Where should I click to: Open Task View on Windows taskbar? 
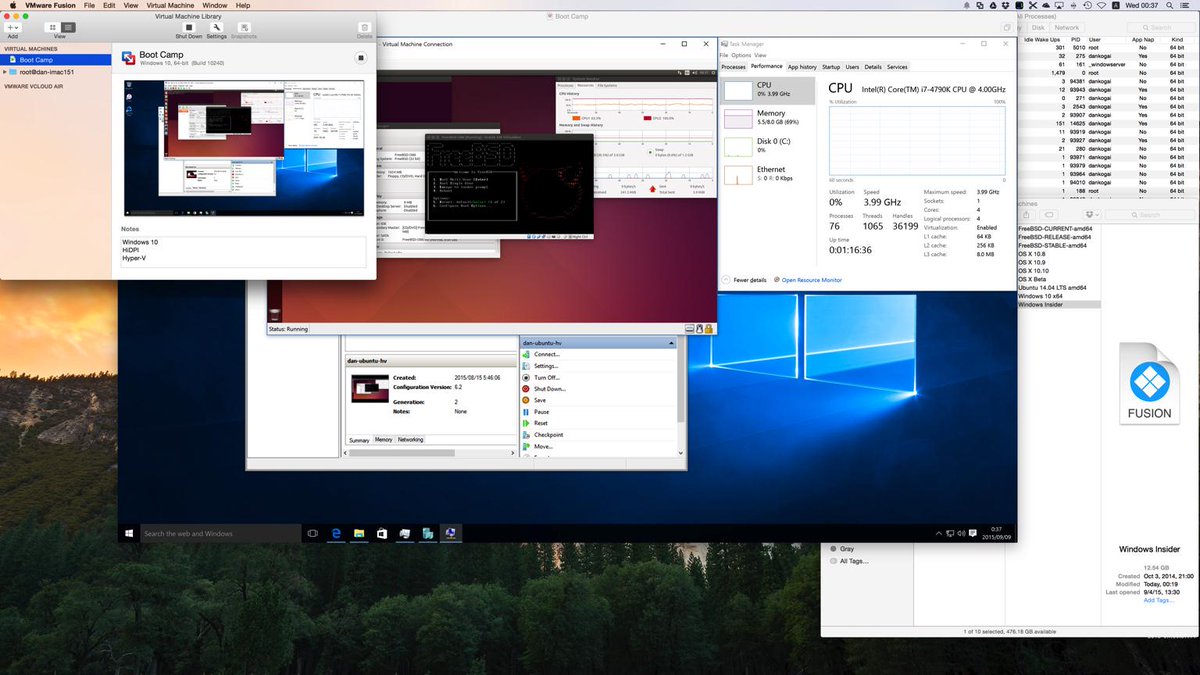[313, 534]
